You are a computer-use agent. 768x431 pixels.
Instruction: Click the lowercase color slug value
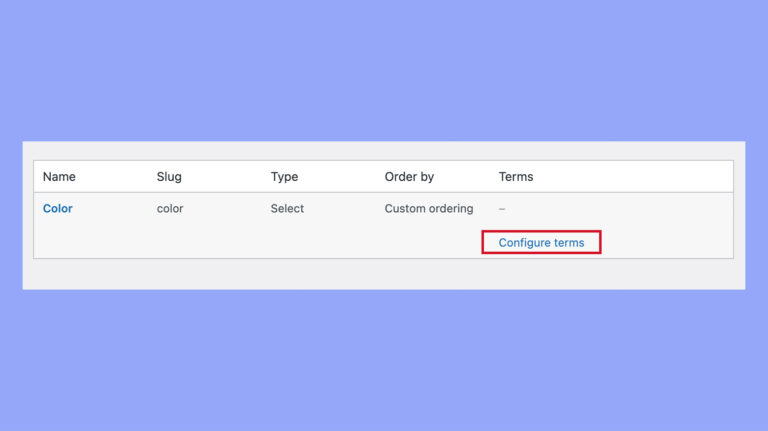170,209
